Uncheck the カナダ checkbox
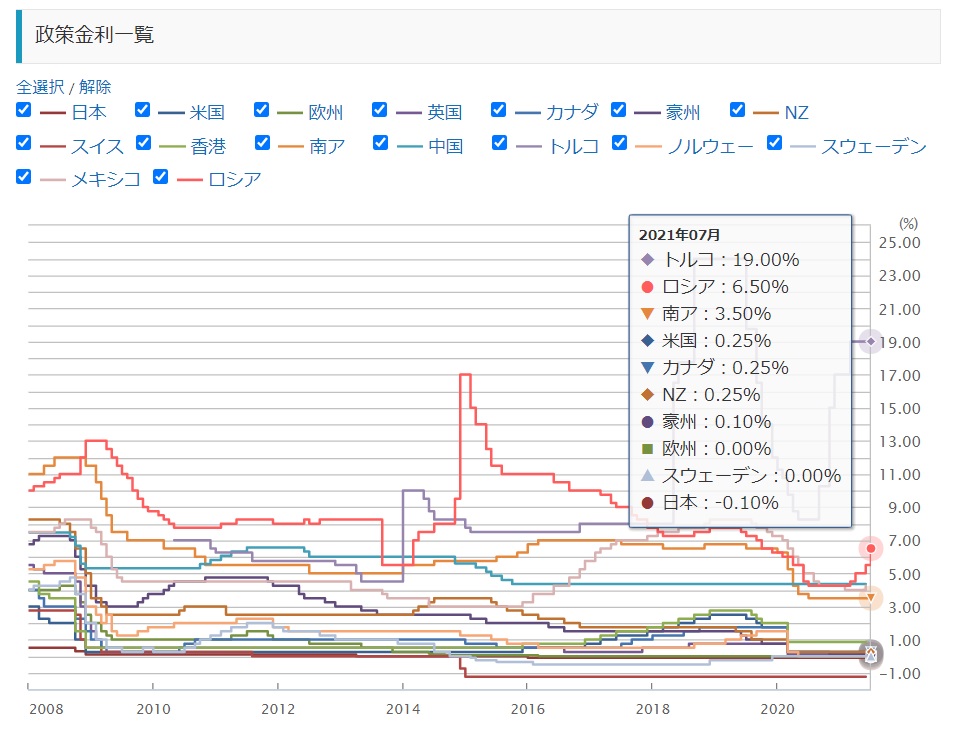Viewport: 953px width, 731px height. (498, 110)
